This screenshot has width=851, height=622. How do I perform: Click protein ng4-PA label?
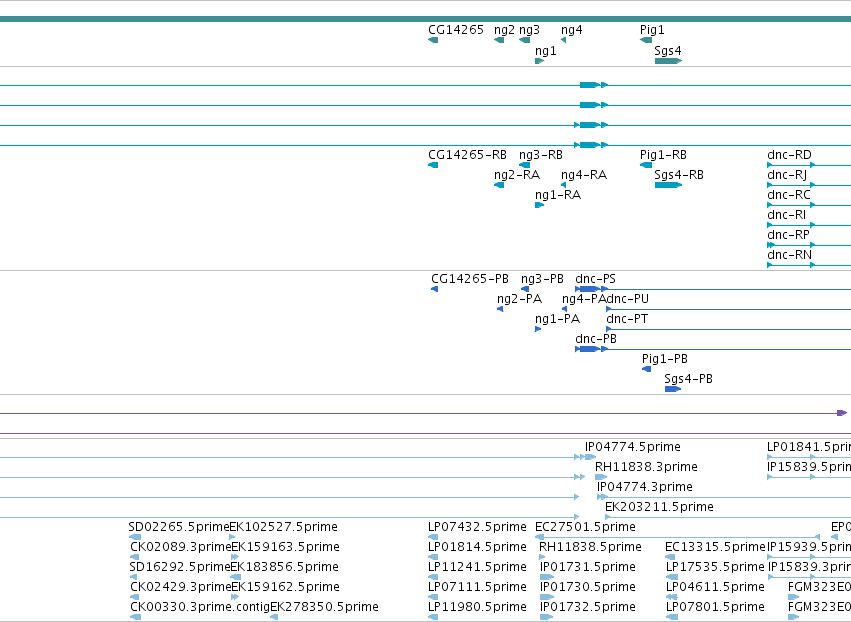click(583, 300)
